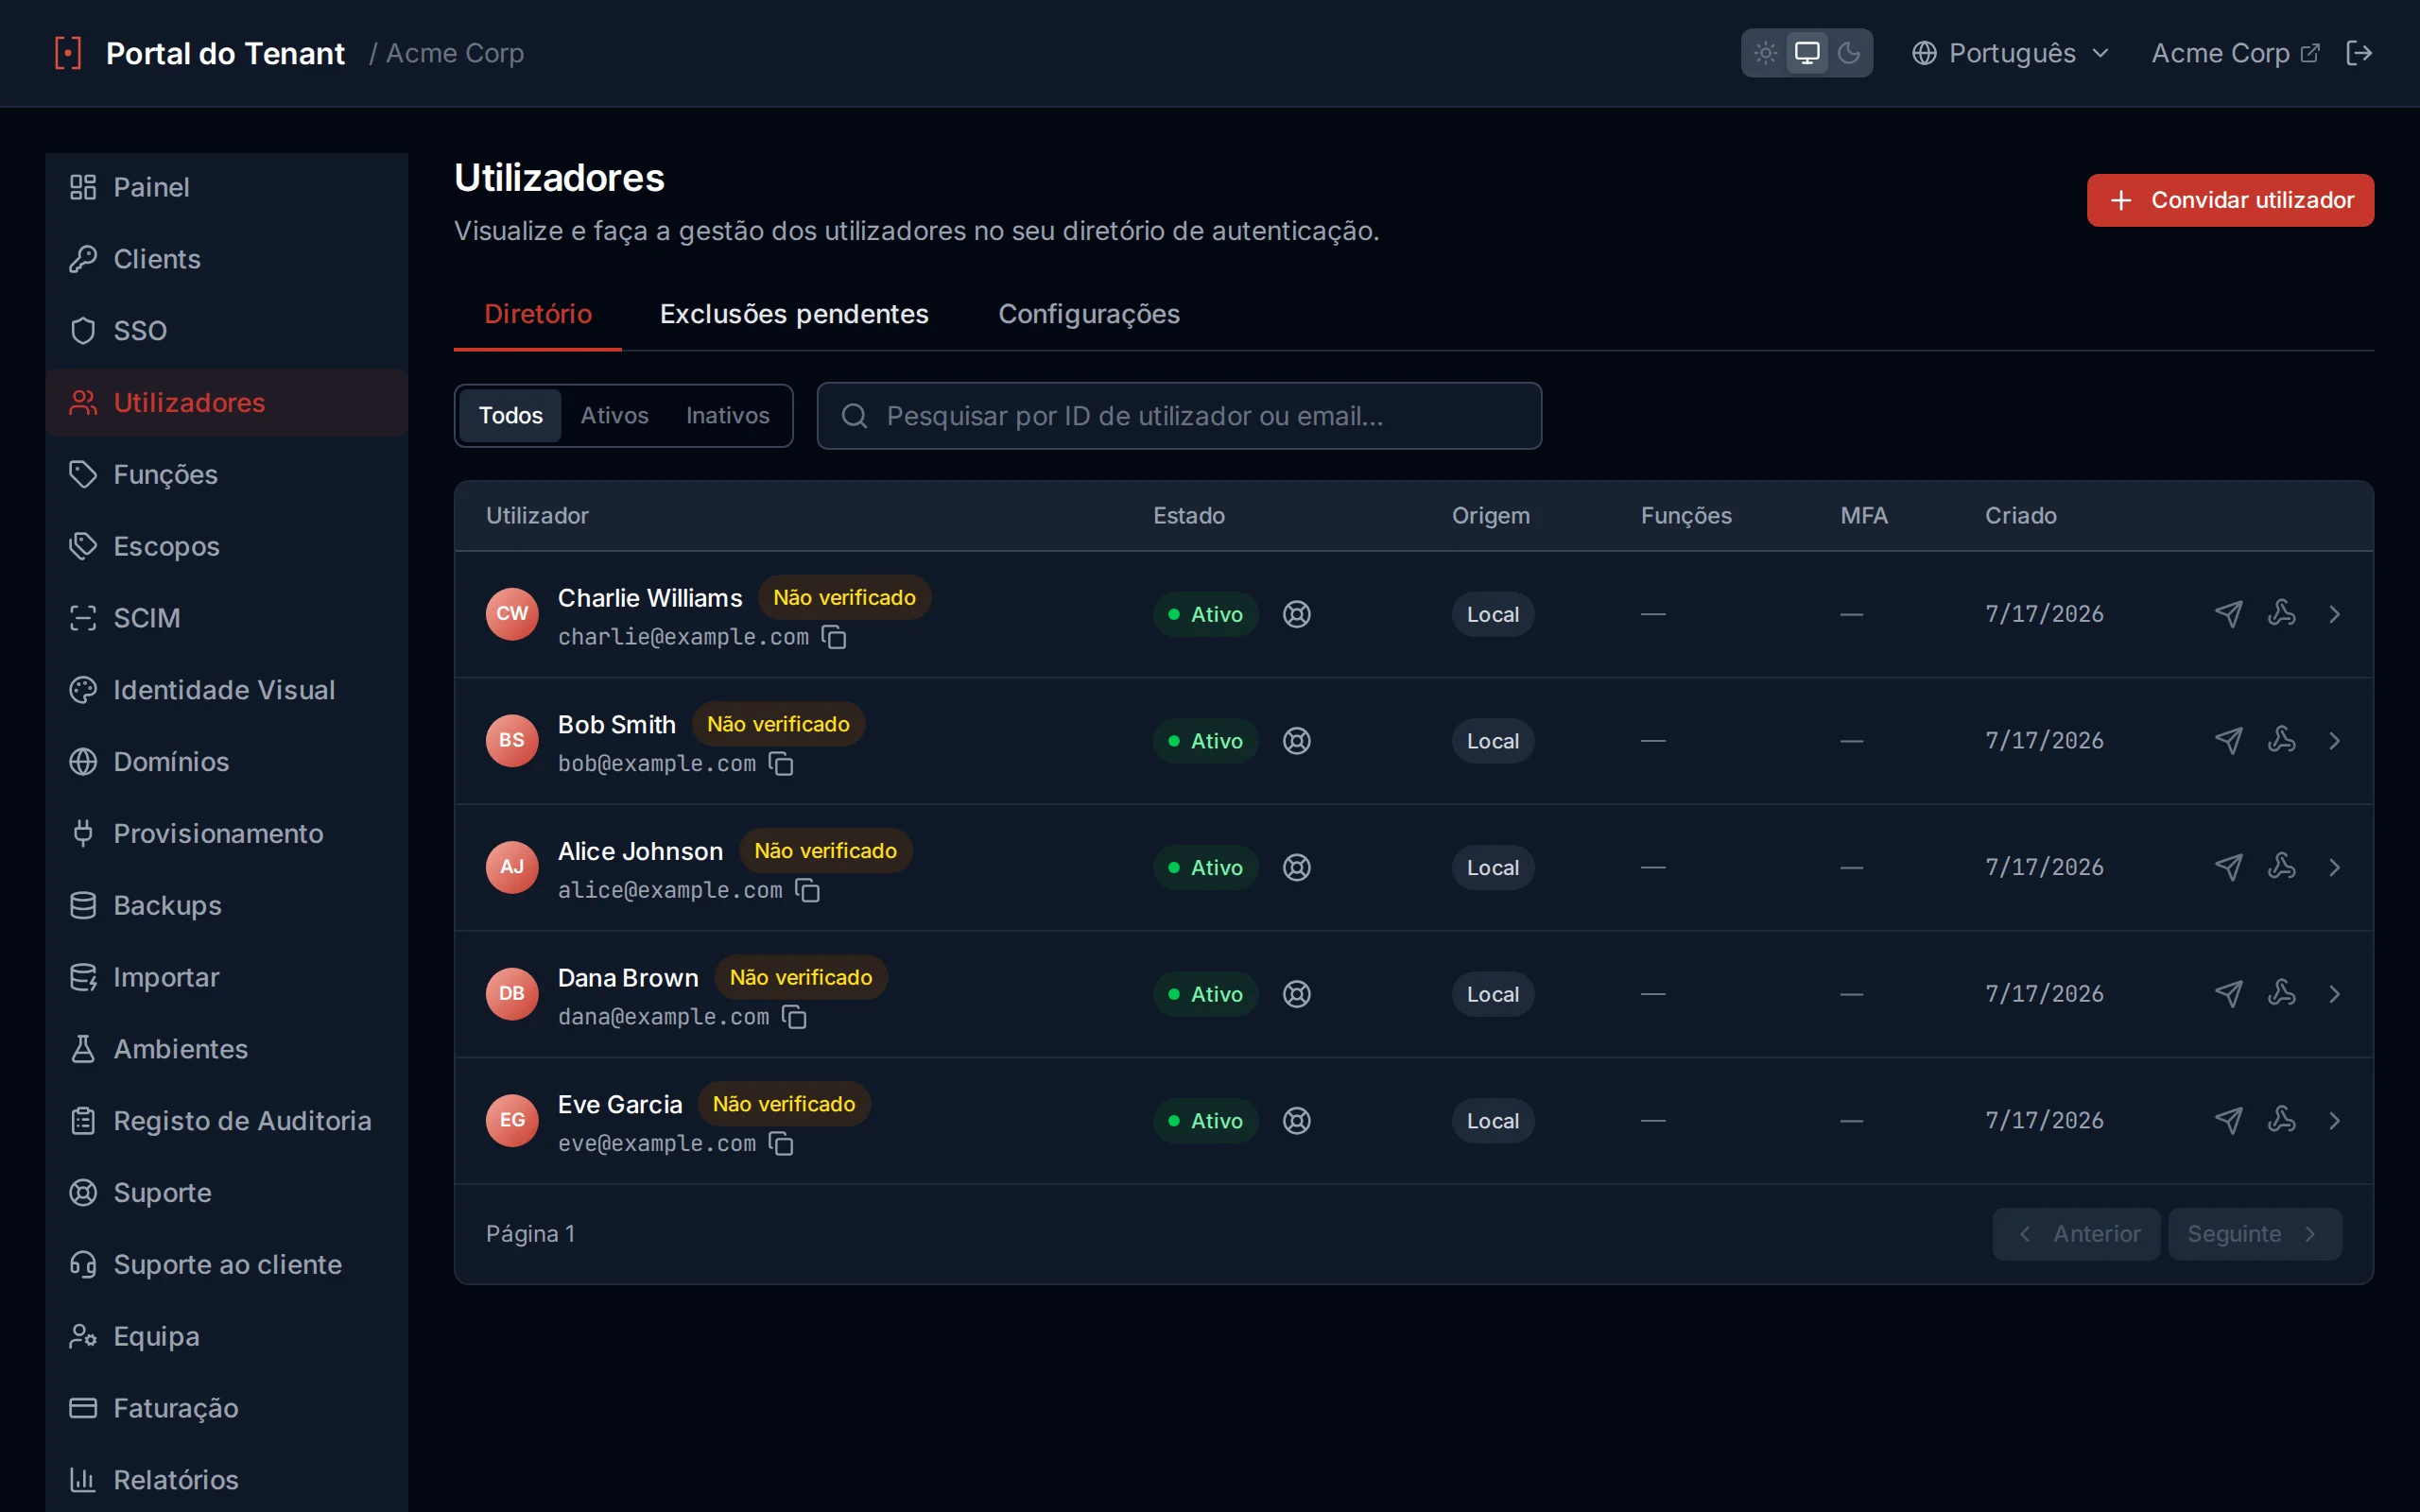2420x1512 pixels.
Task: Open Faturação in the sidebar
Action: coord(227,1408)
